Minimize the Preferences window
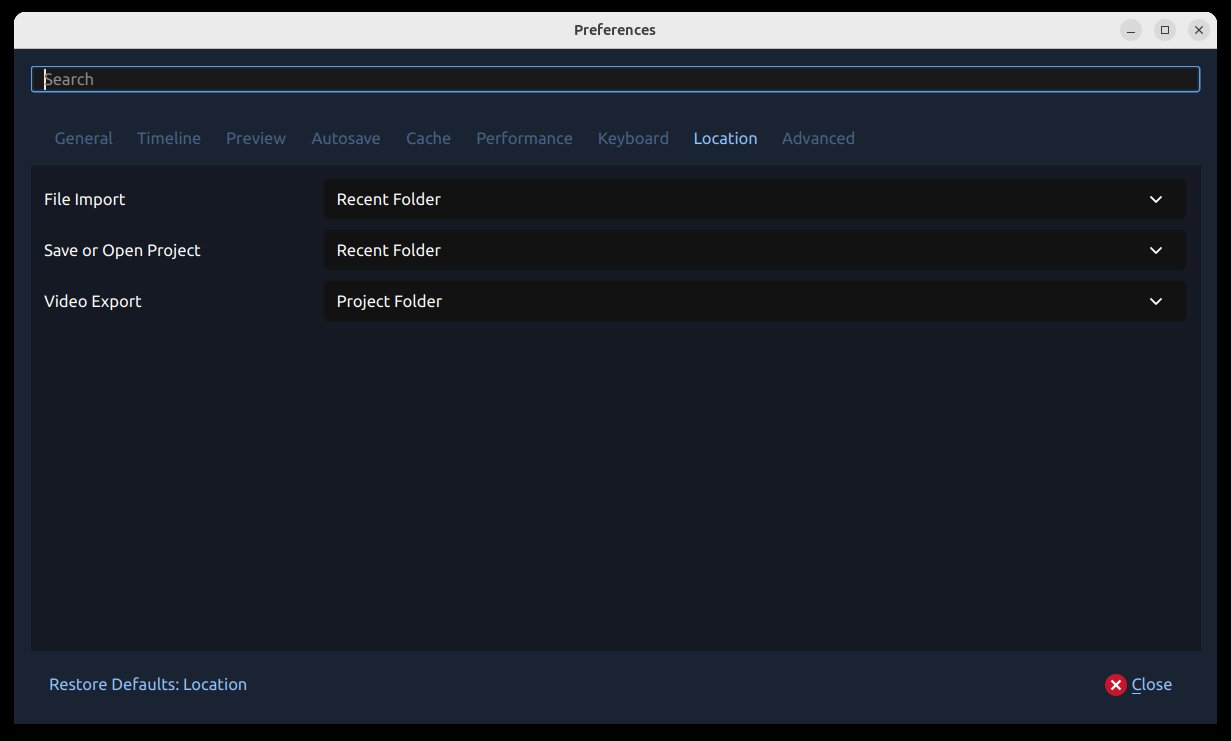The image size is (1231, 741). coord(1130,30)
